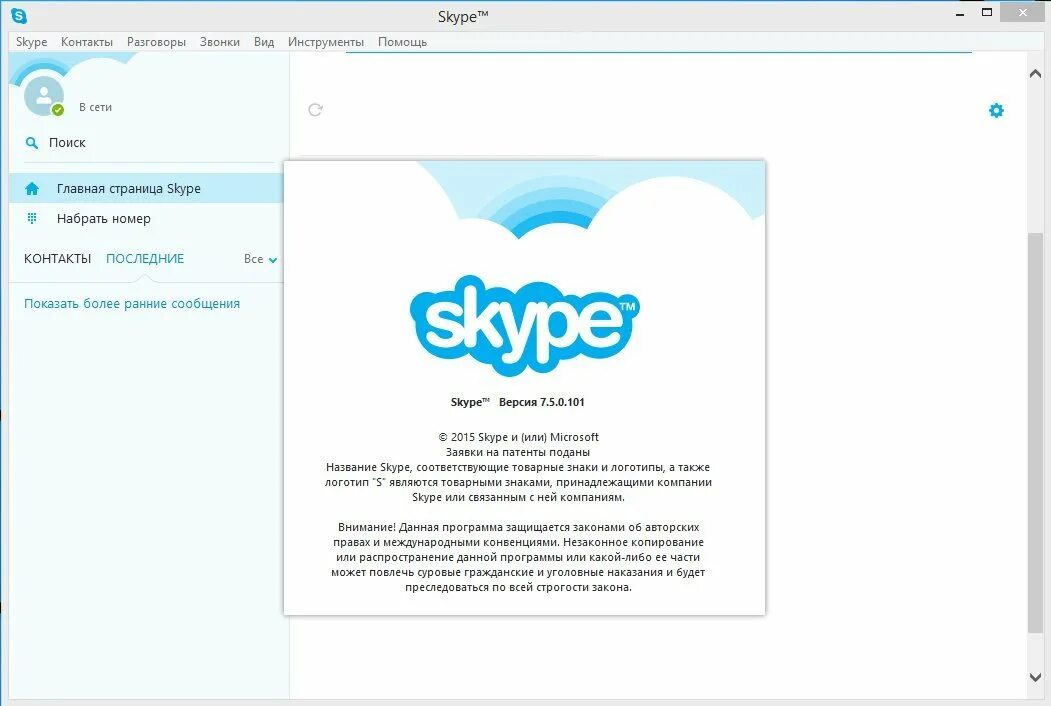This screenshot has height=706, width=1051.
Task: Open the Звонки menu
Action: [x=220, y=42]
